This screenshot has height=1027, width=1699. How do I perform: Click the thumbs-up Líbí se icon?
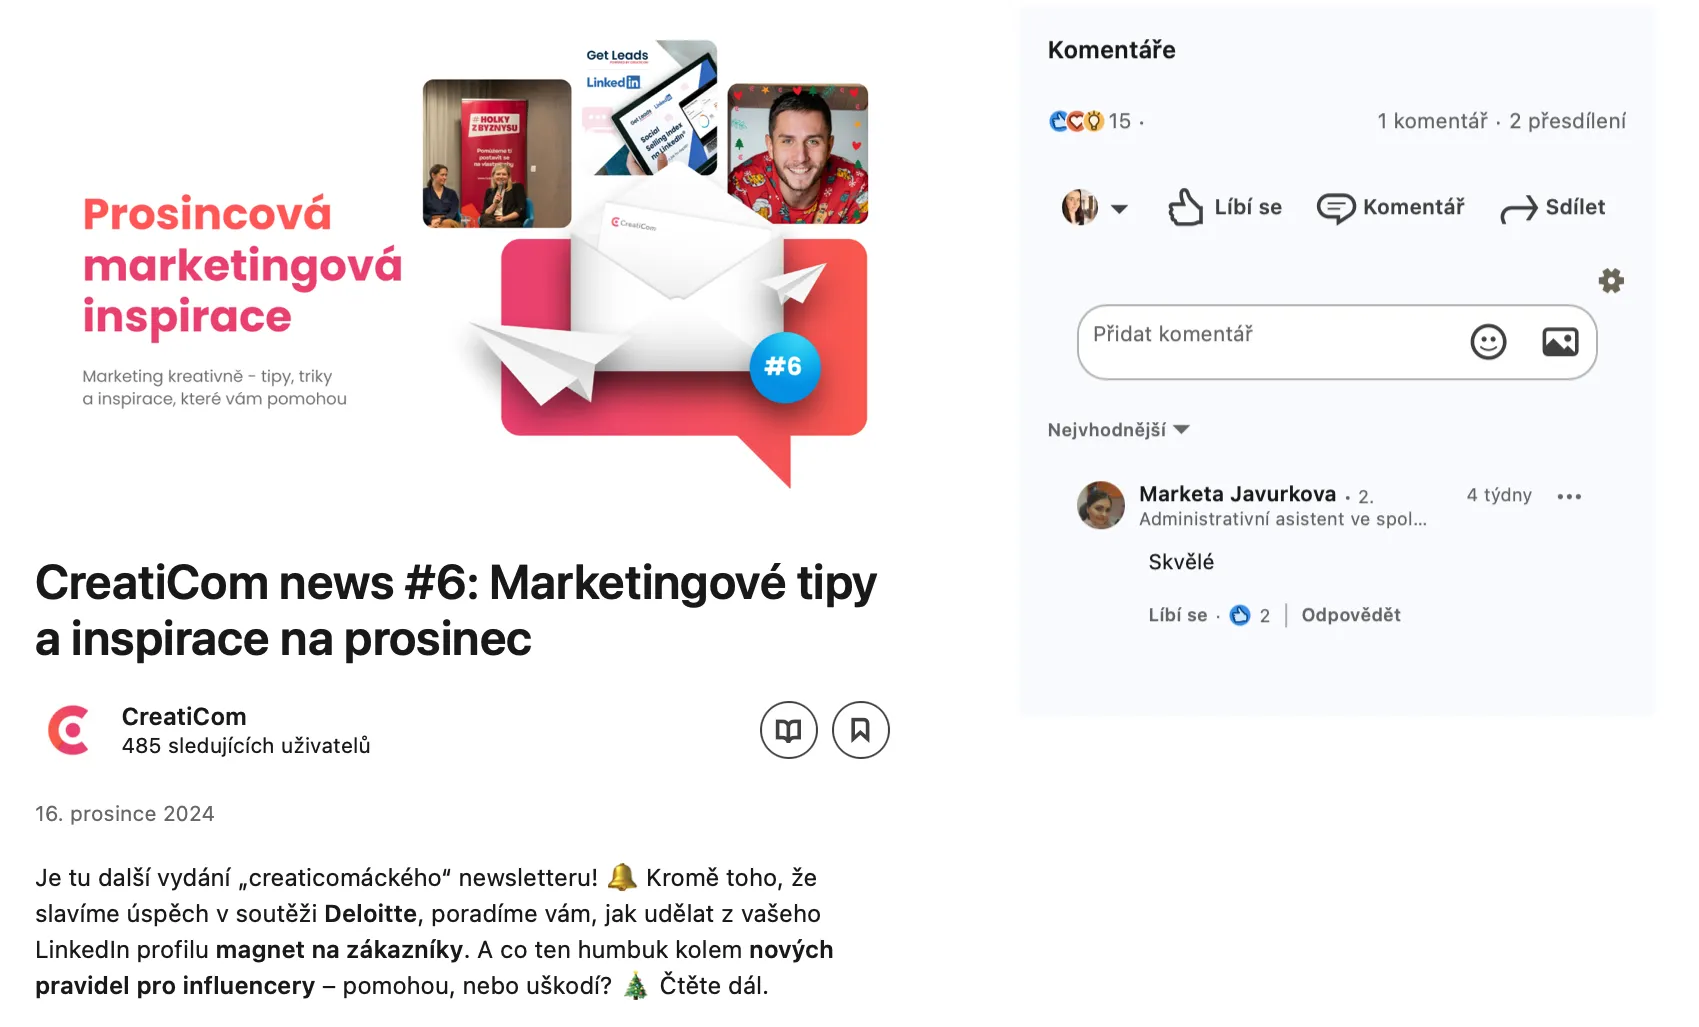point(1185,207)
